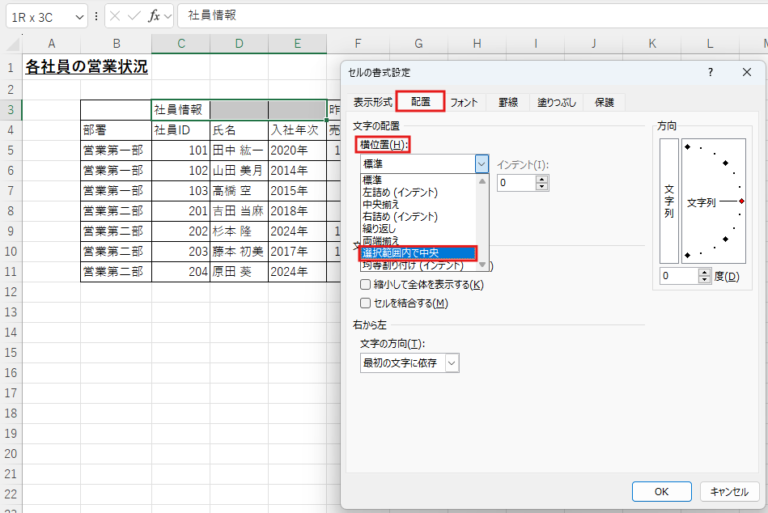This screenshot has height=513, width=768.
Task: Open the 罫線 tab
Action: (508, 102)
